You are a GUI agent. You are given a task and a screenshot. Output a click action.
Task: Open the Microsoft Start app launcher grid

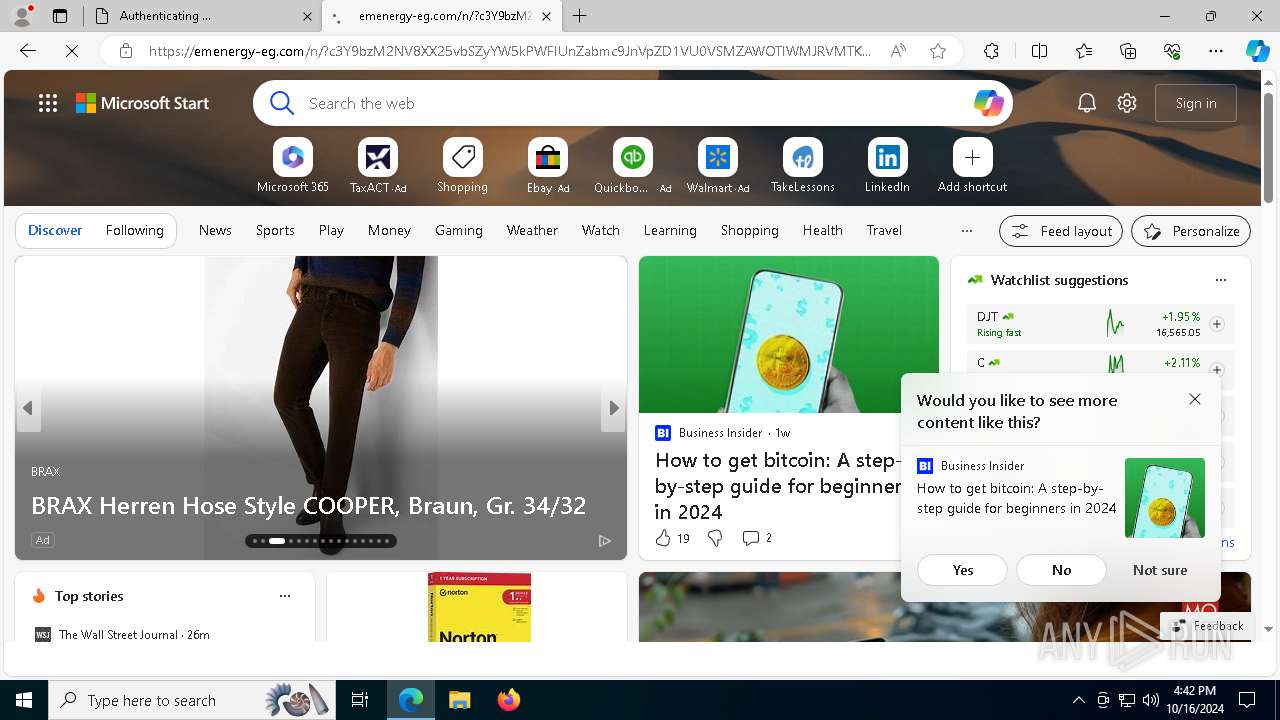click(47, 103)
